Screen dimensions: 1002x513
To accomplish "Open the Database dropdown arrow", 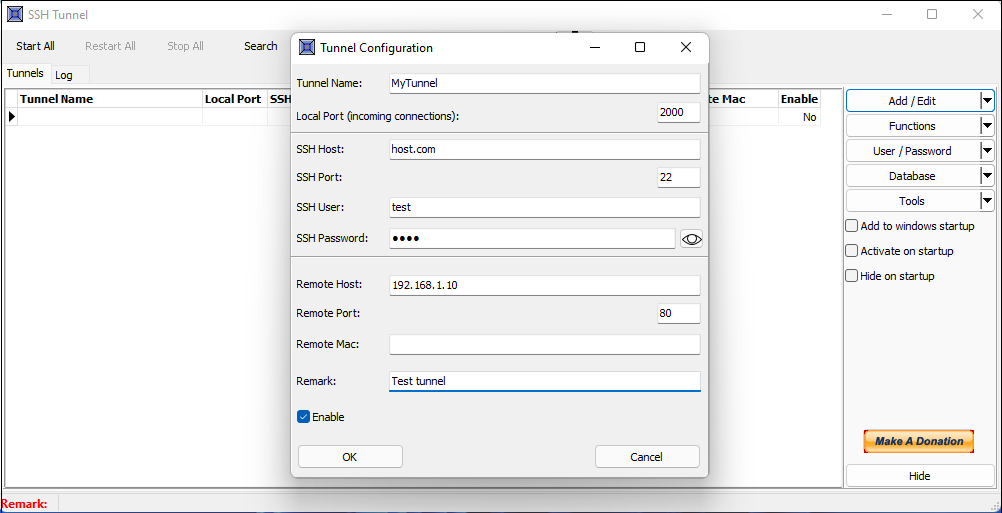I will [987, 176].
